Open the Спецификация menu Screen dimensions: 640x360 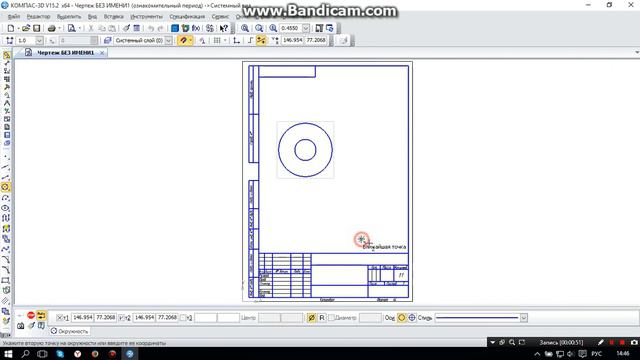coord(187,16)
